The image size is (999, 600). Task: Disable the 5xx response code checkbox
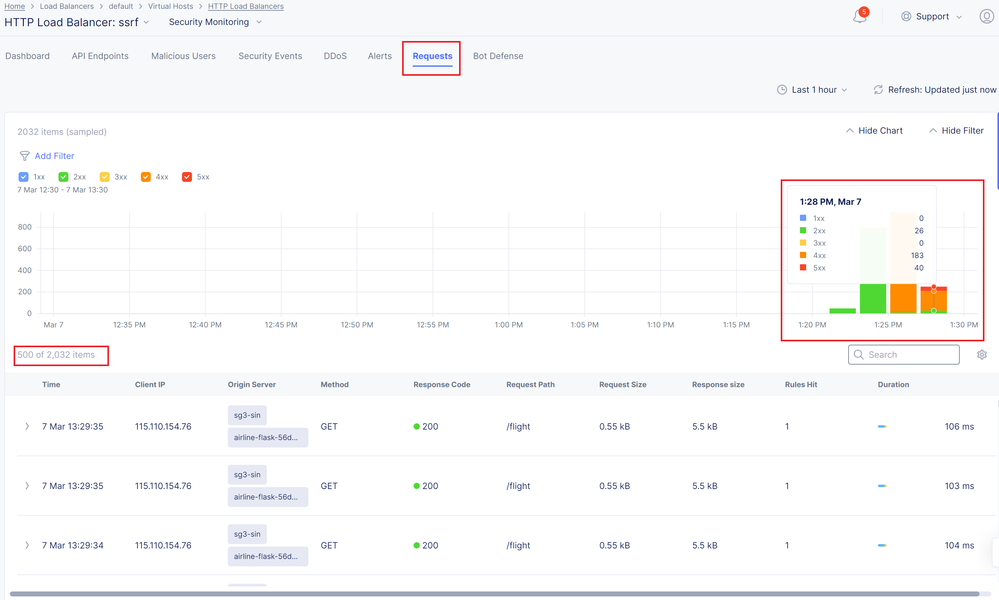[x=187, y=177]
